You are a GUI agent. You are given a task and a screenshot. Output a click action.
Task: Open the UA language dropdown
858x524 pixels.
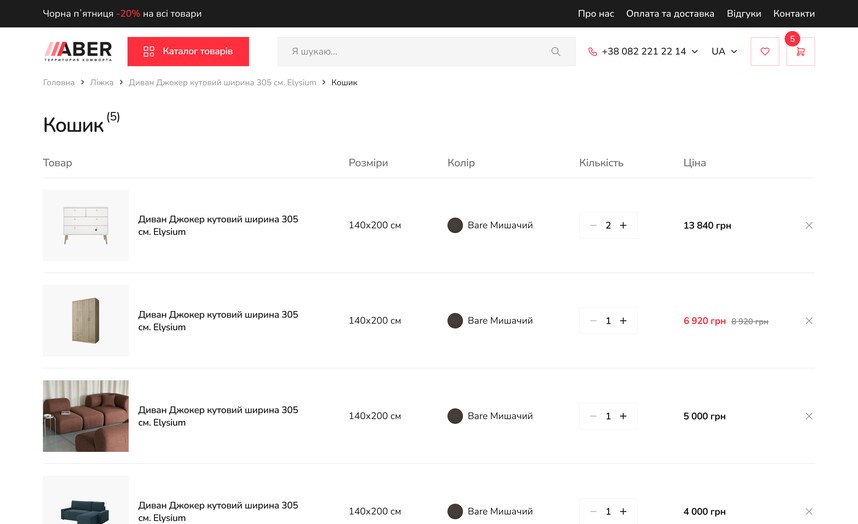coord(724,51)
